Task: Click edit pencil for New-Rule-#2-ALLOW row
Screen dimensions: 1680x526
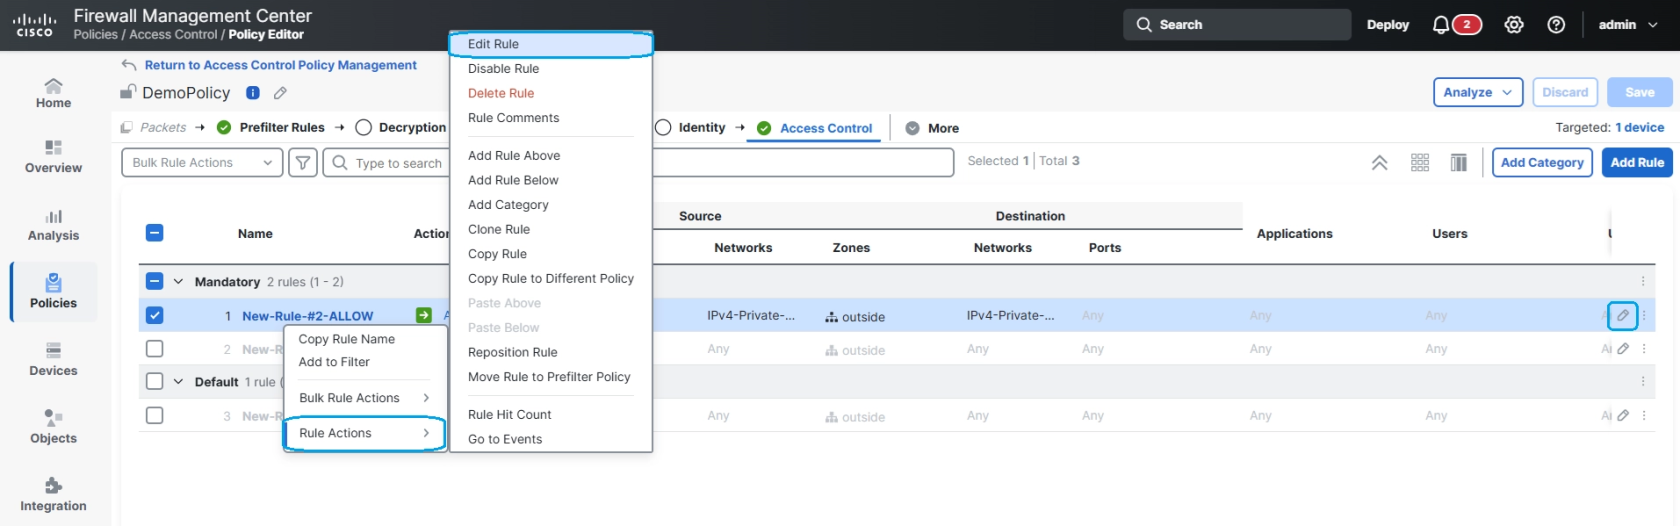Action: 1622,315
